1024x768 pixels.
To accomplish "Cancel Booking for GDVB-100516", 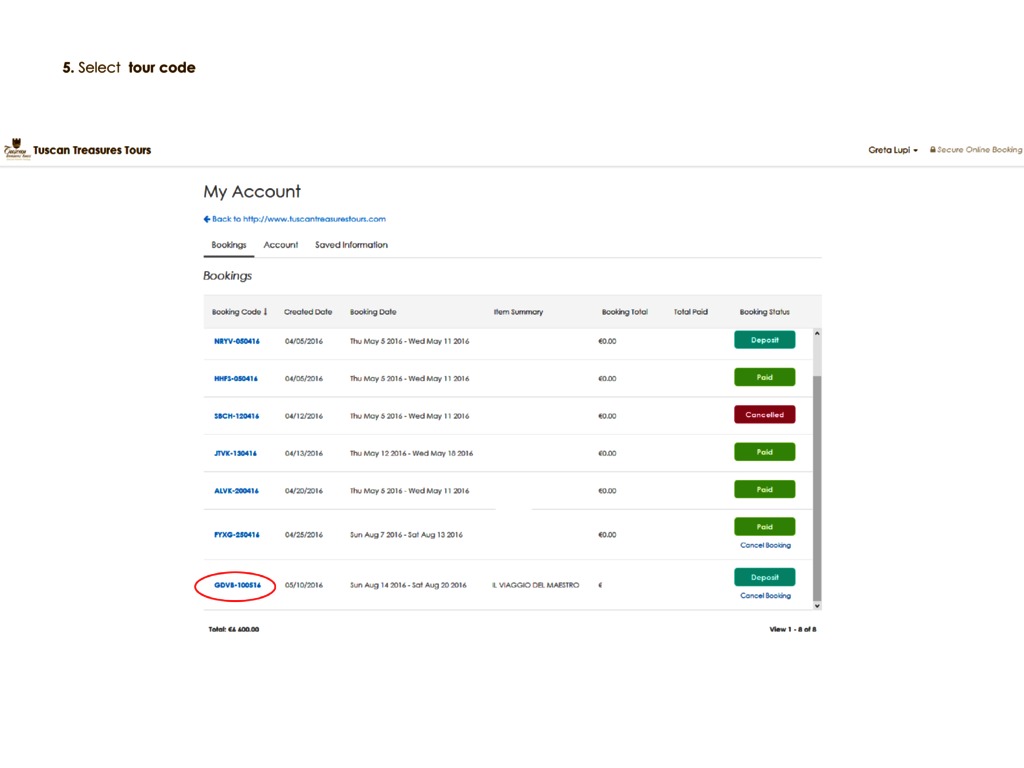I will coord(765,596).
